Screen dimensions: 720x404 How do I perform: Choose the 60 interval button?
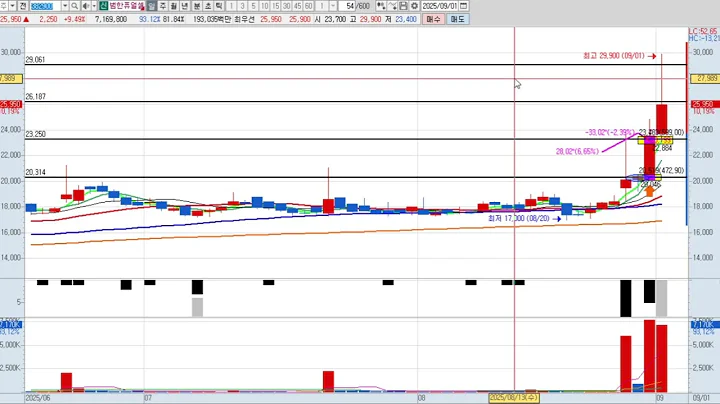pyautogui.click(x=309, y=6)
